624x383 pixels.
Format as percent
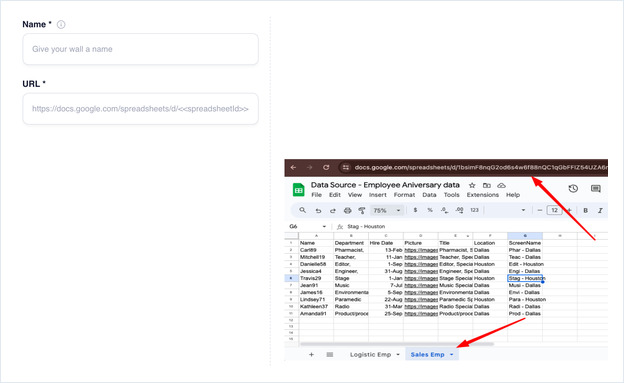430,210
